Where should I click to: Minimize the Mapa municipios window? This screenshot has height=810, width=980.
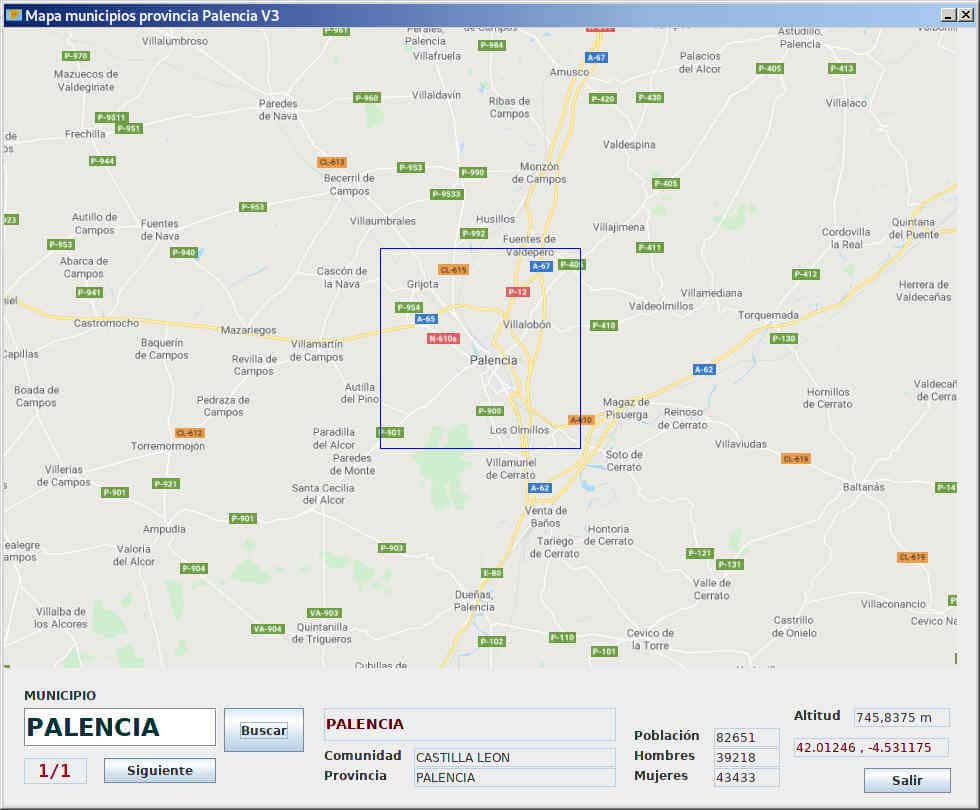[949, 15]
